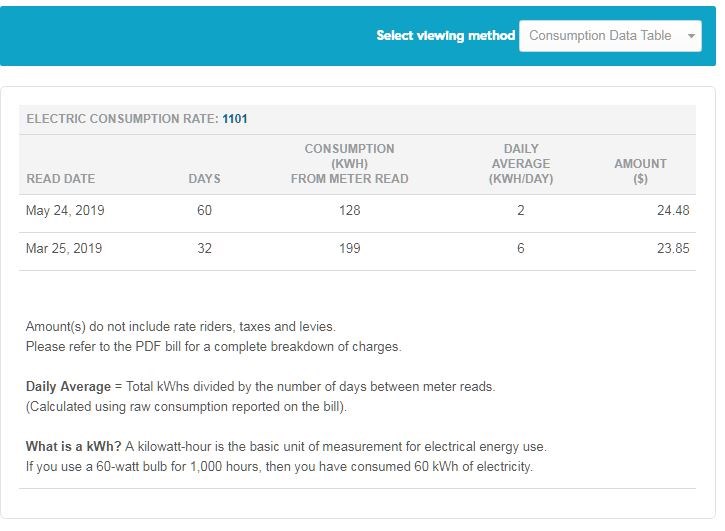Click the AMOUNT ($) column header
The width and height of the screenshot is (725, 531).
640,171
